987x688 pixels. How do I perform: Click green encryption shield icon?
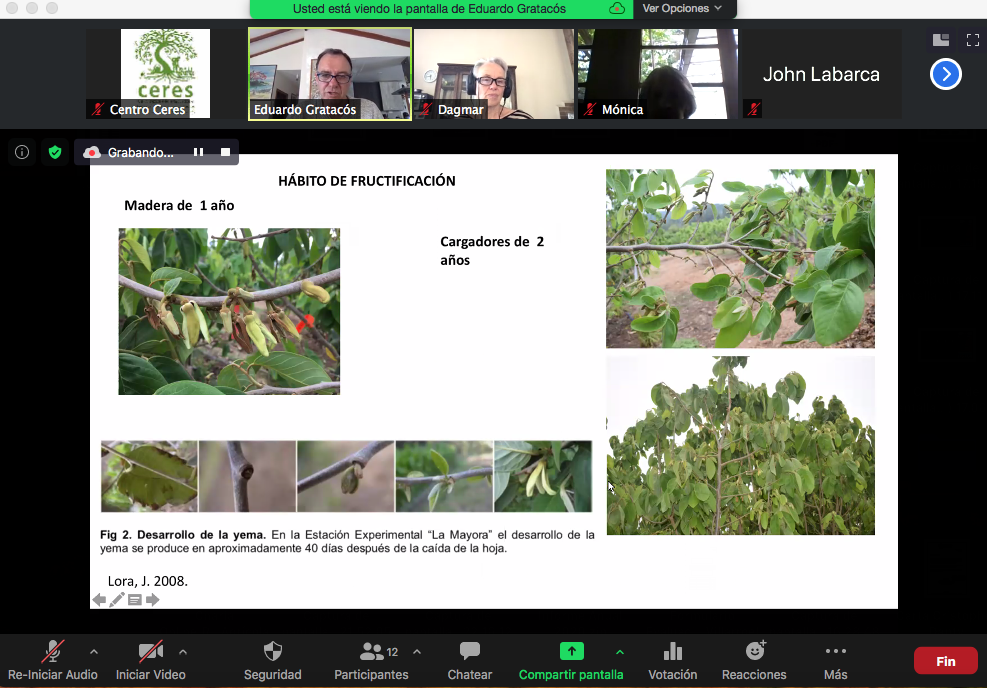(x=55, y=152)
